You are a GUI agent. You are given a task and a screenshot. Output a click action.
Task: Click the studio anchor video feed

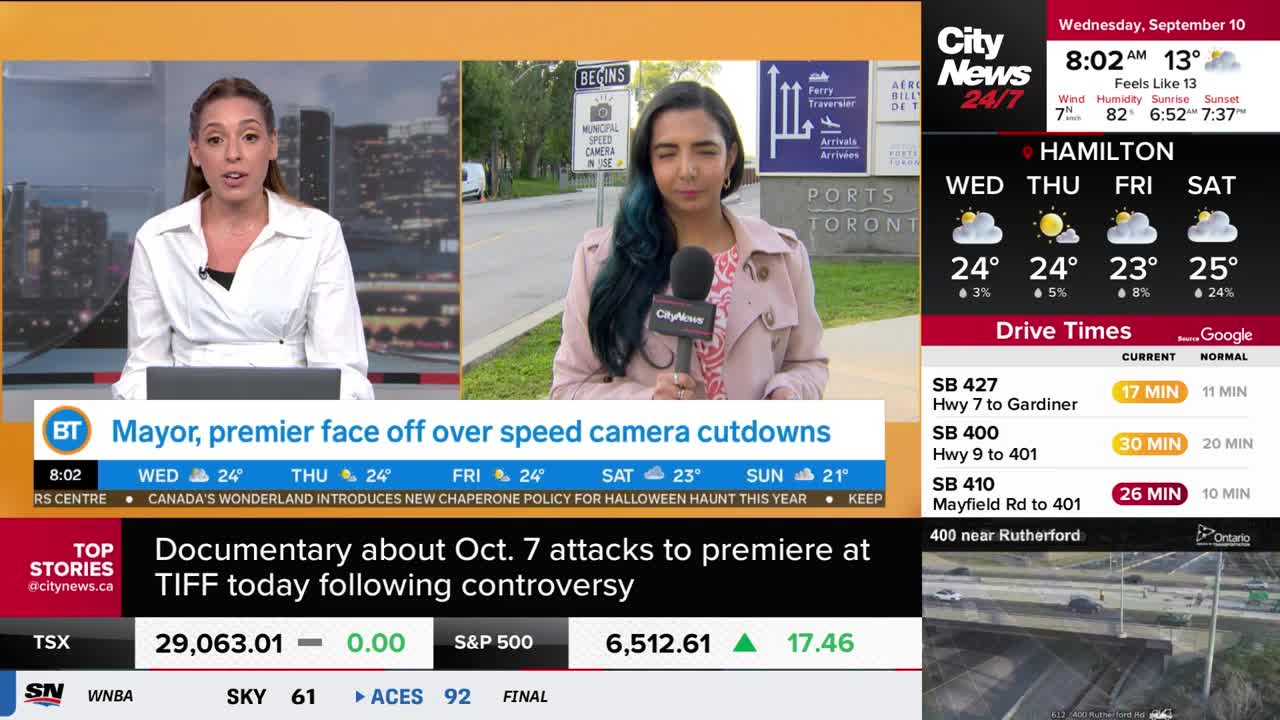(231, 231)
